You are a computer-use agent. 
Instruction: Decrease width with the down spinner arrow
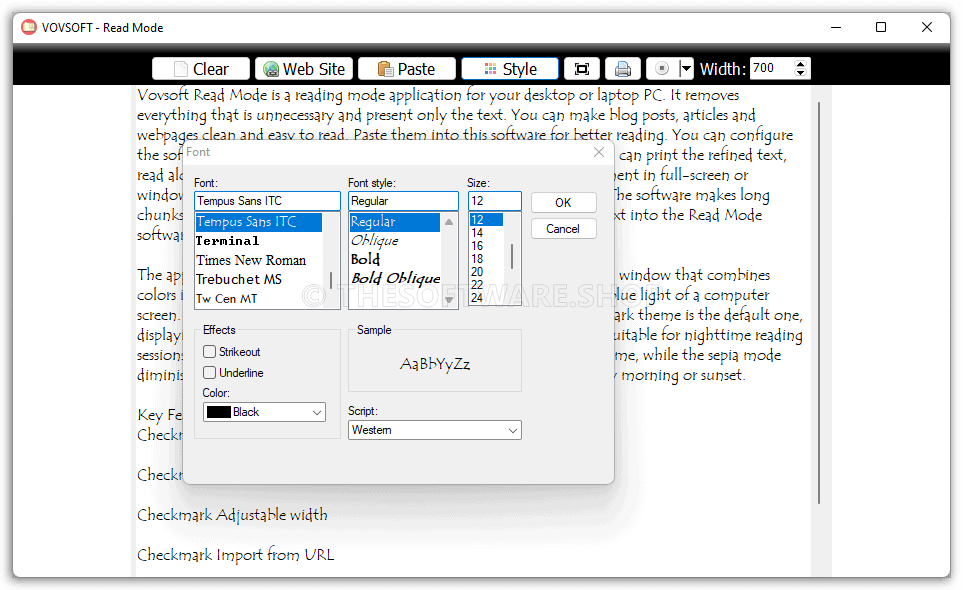click(x=800, y=73)
